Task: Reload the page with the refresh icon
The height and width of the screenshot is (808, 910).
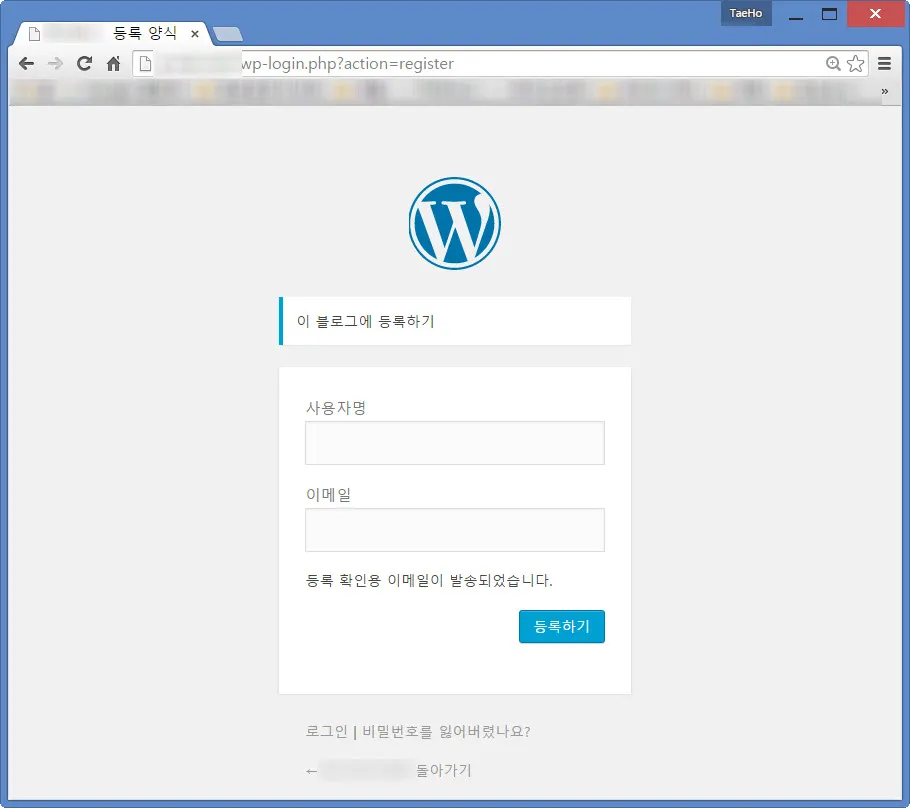Action: tap(85, 63)
